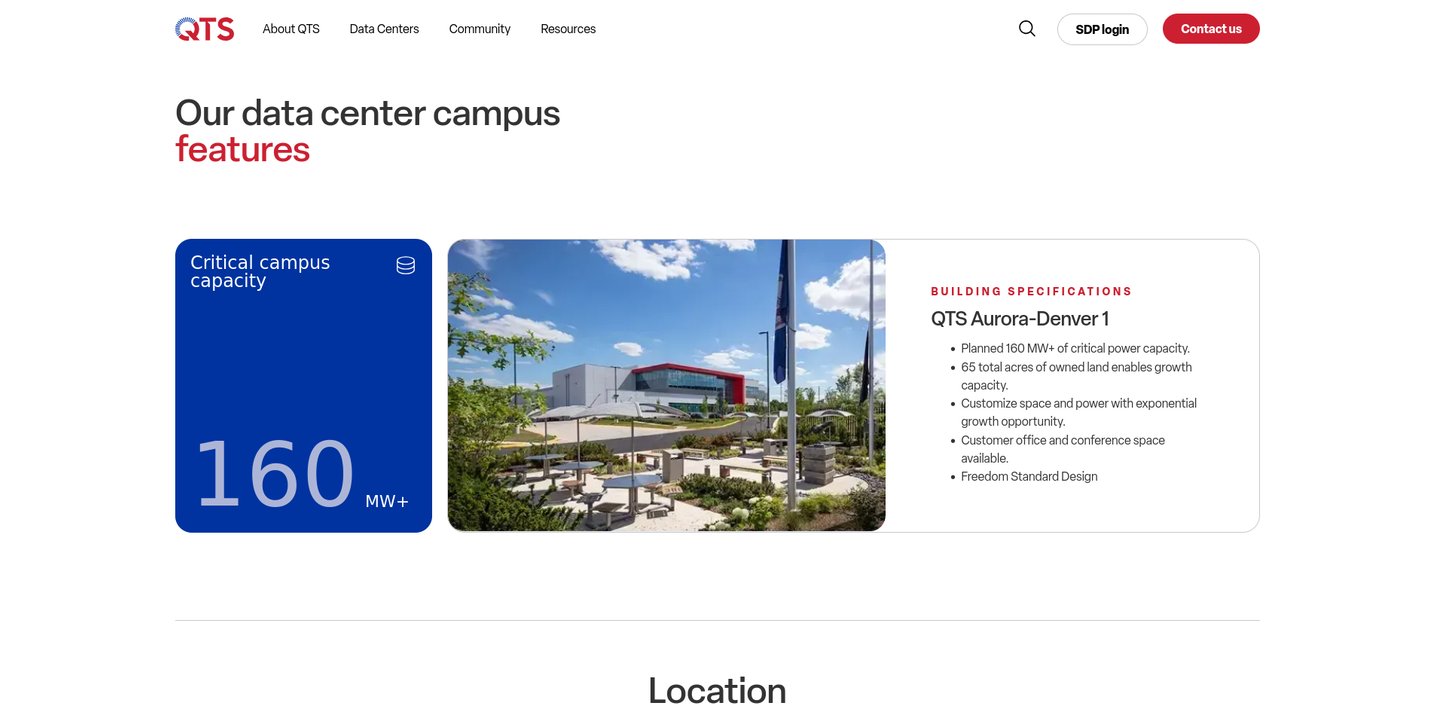Click the QTS Aurora-Denver 1 heading

point(1020,319)
